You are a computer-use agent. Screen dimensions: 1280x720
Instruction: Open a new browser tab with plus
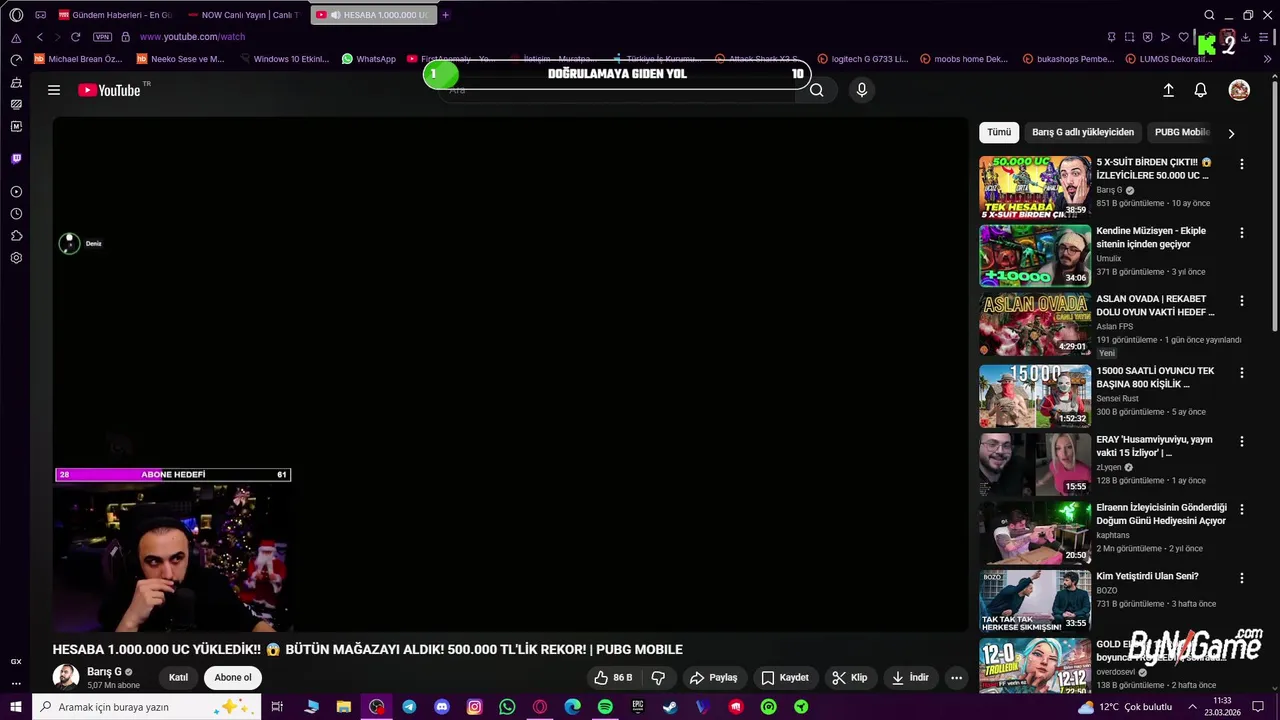446,15
